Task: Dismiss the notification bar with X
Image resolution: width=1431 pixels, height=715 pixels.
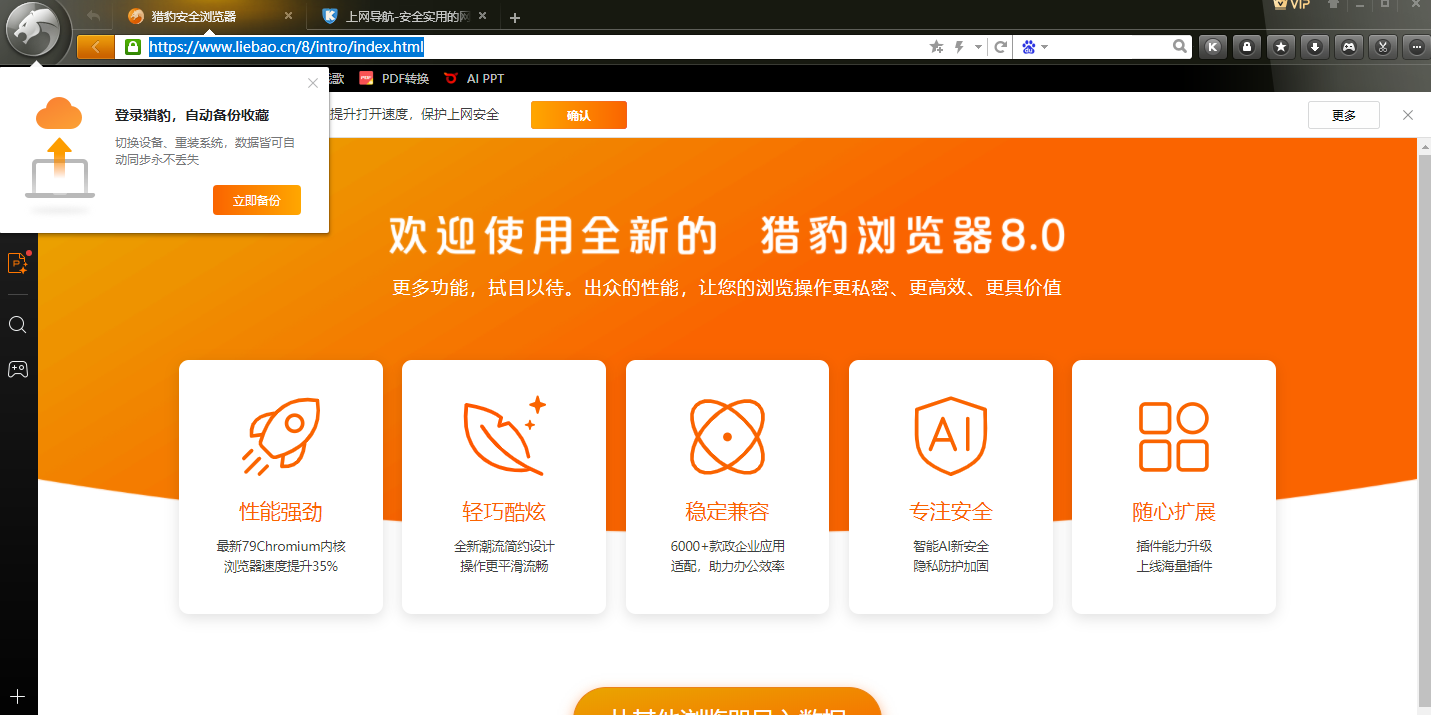Action: pos(1408,115)
